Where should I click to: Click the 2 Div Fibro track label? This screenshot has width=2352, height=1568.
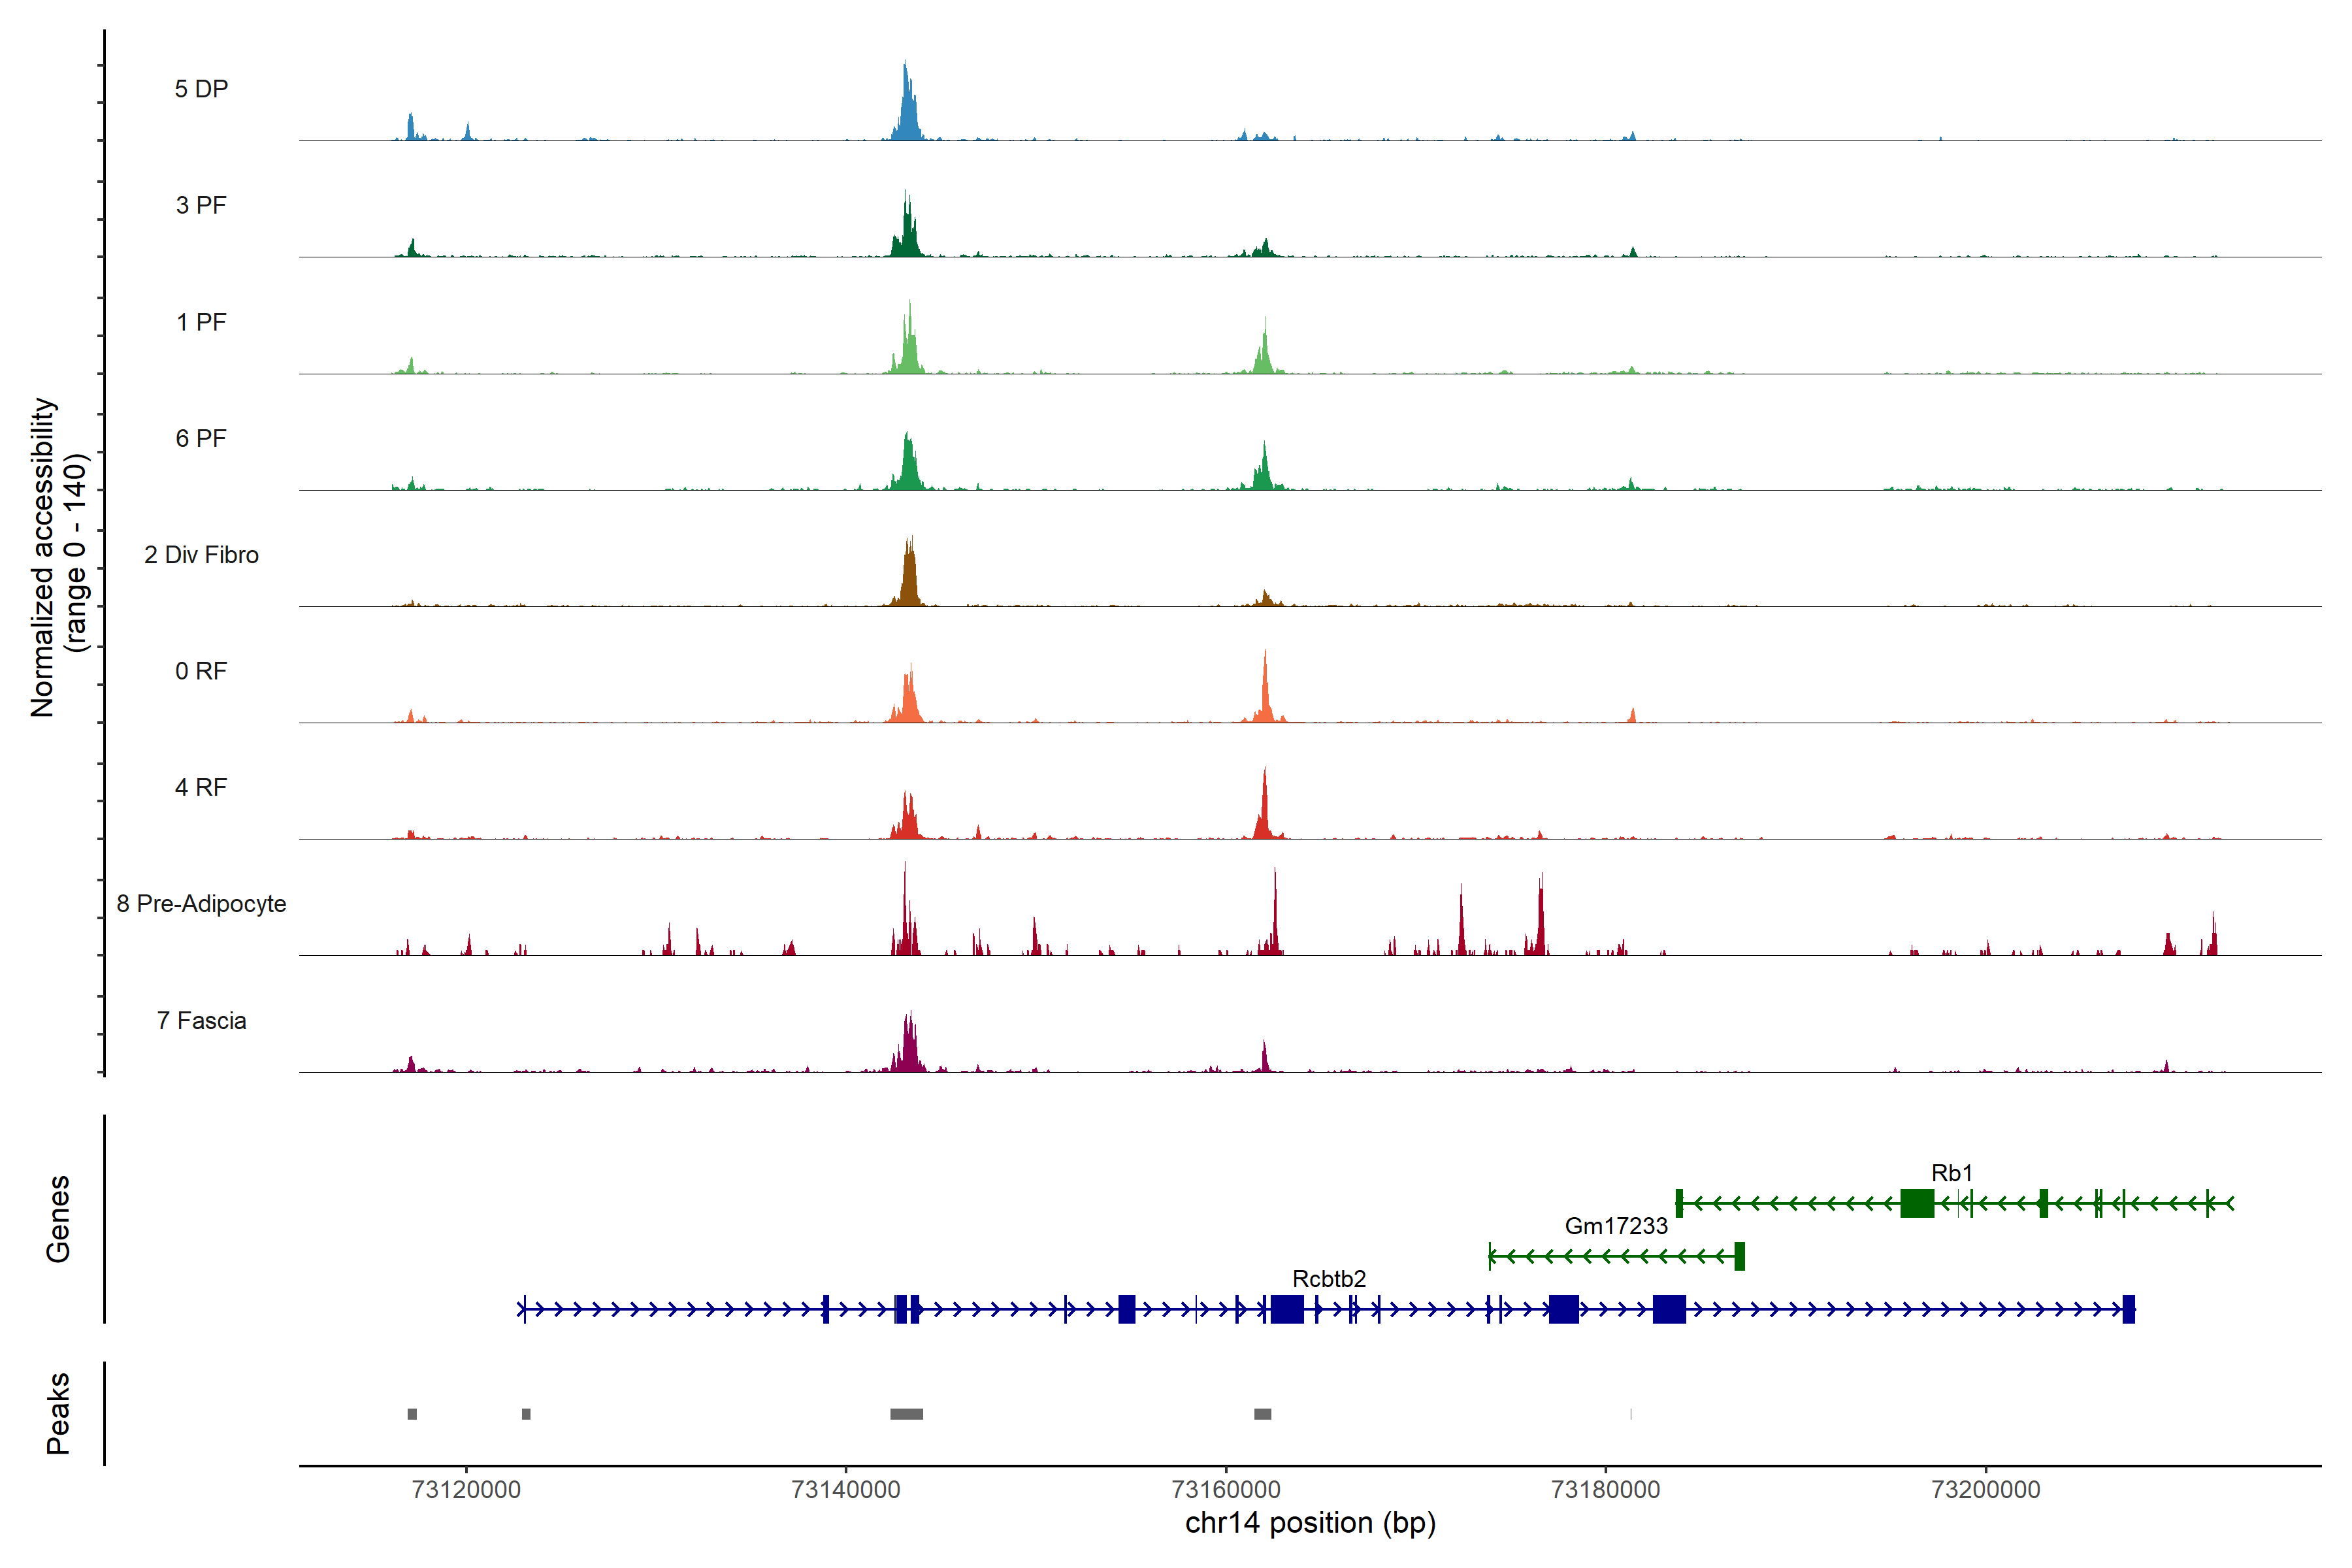pyautogui.click(x=201, y=554)
